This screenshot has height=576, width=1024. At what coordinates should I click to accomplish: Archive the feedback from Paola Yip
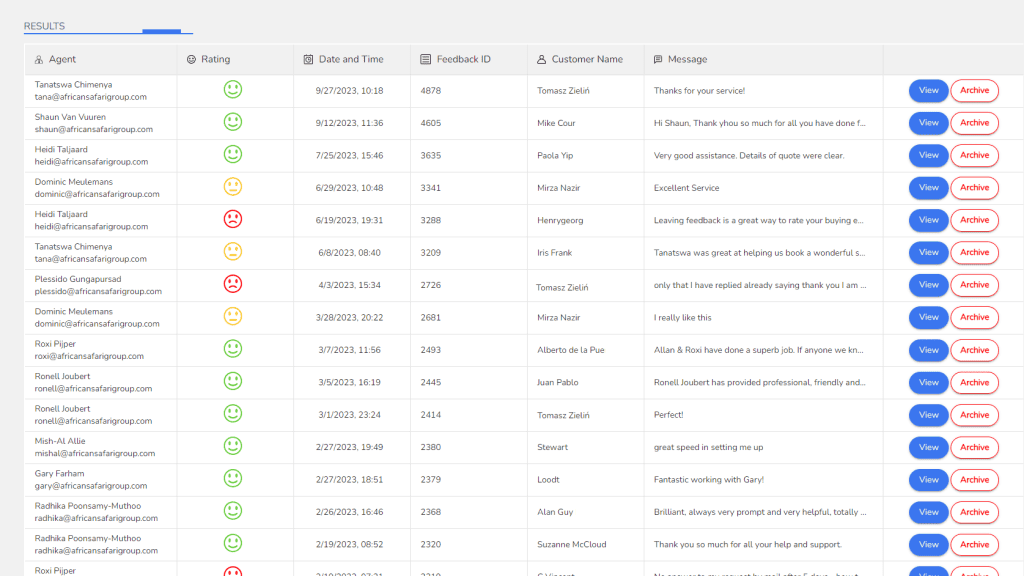[x=974, y=155]
